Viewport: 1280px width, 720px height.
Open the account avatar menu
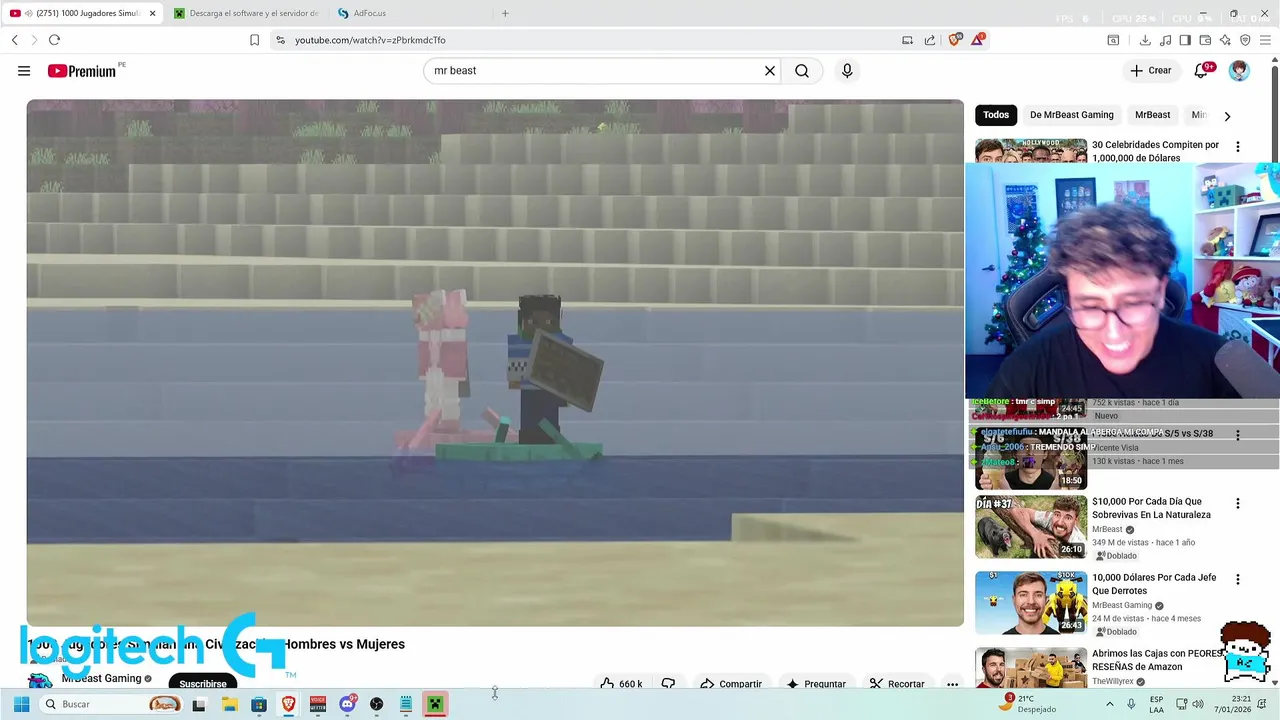click(1239, 71)
